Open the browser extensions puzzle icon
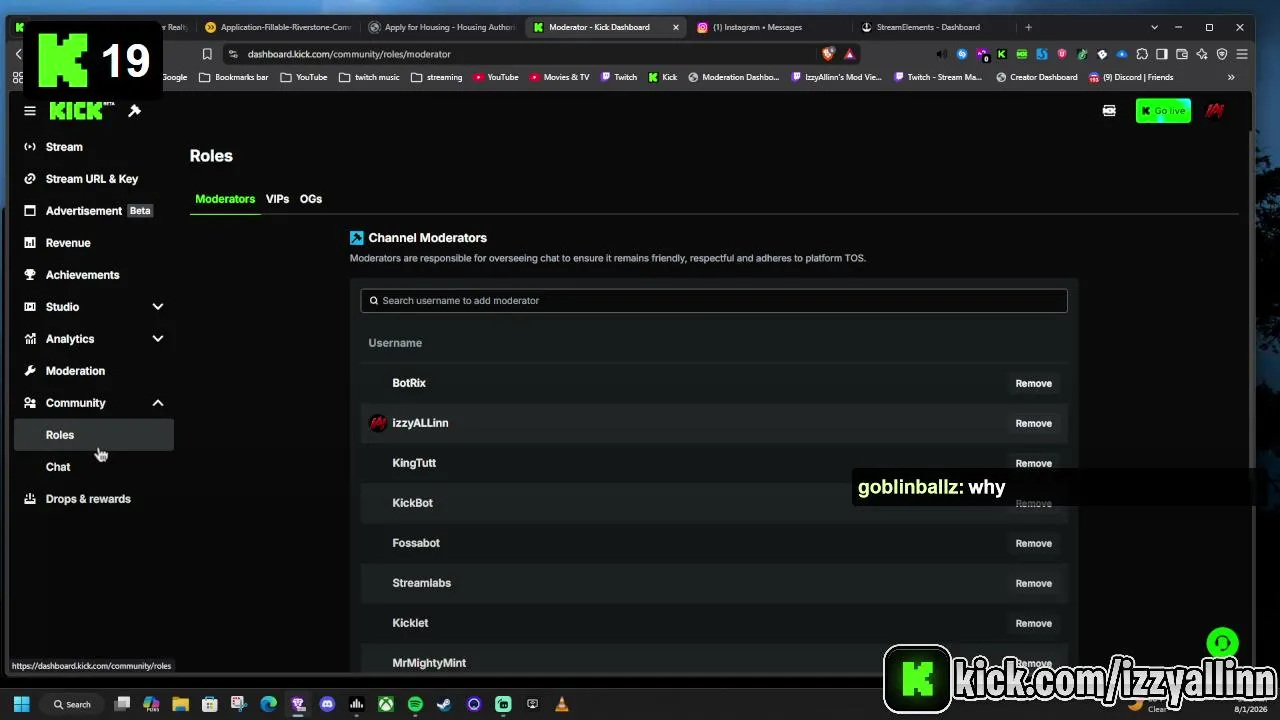1280x720 pixels. [1142, 54]
